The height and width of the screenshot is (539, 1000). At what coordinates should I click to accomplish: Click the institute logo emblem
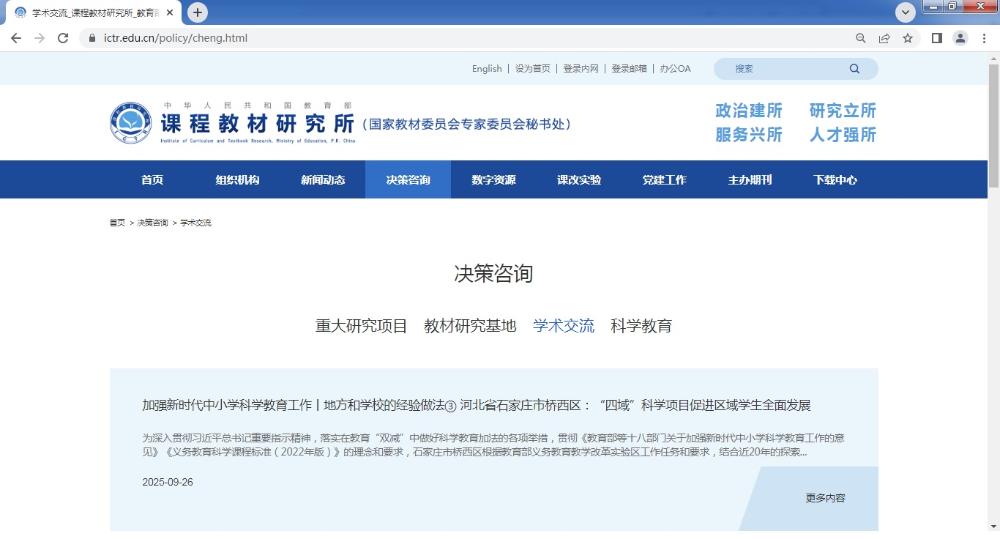[x=131, y=123]
